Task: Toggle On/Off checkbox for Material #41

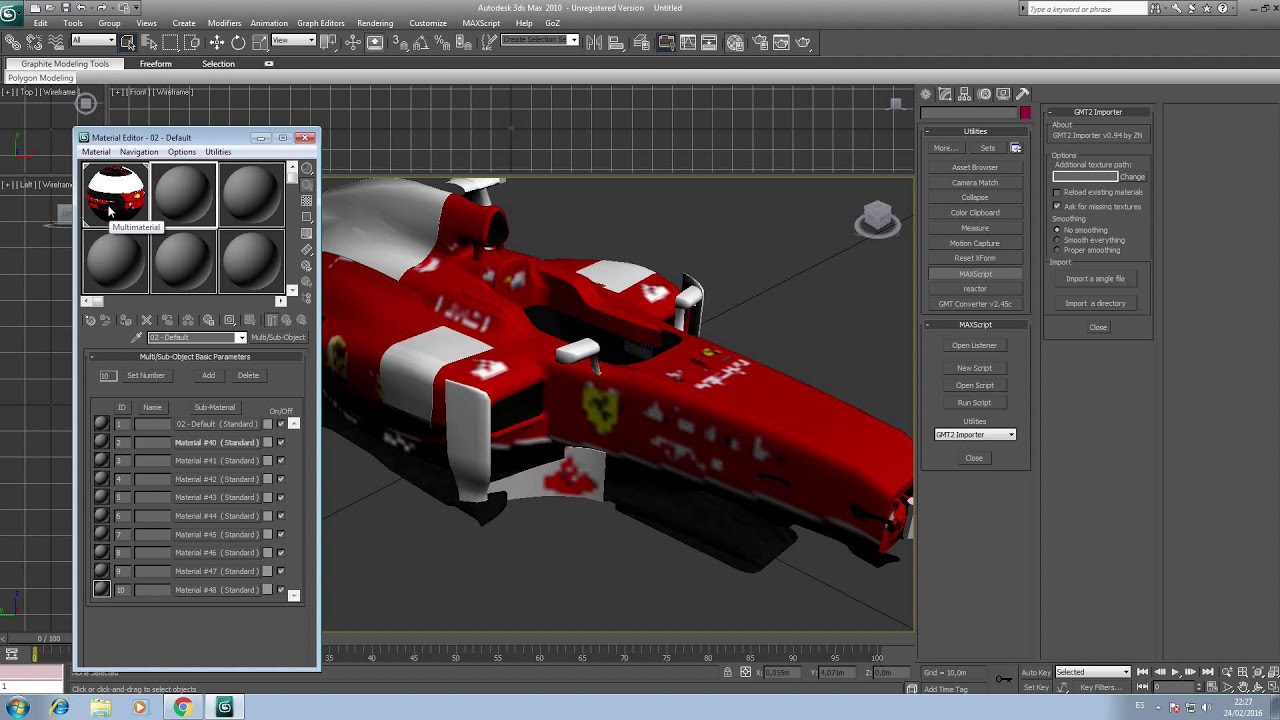Action: coord(281,460)
